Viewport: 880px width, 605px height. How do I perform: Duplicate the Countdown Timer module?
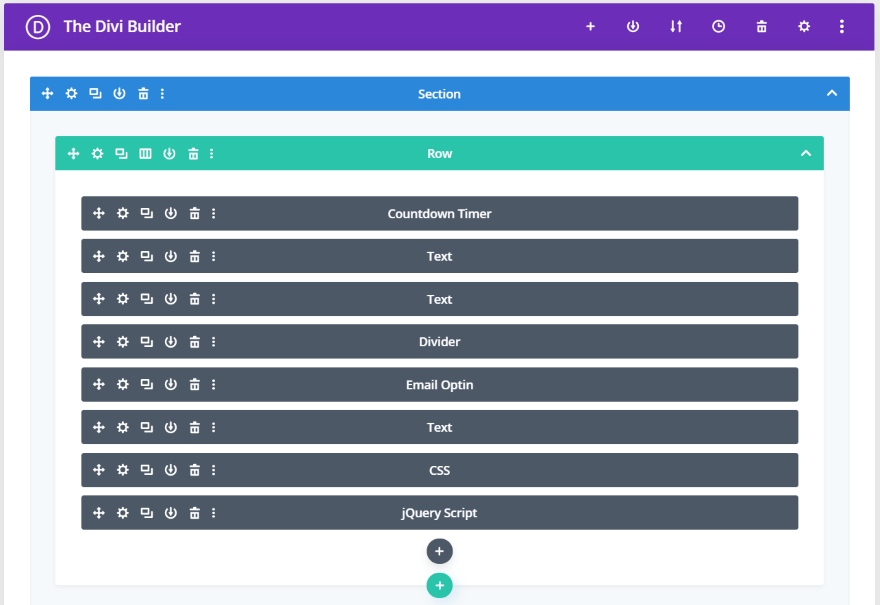coord(146,213)
